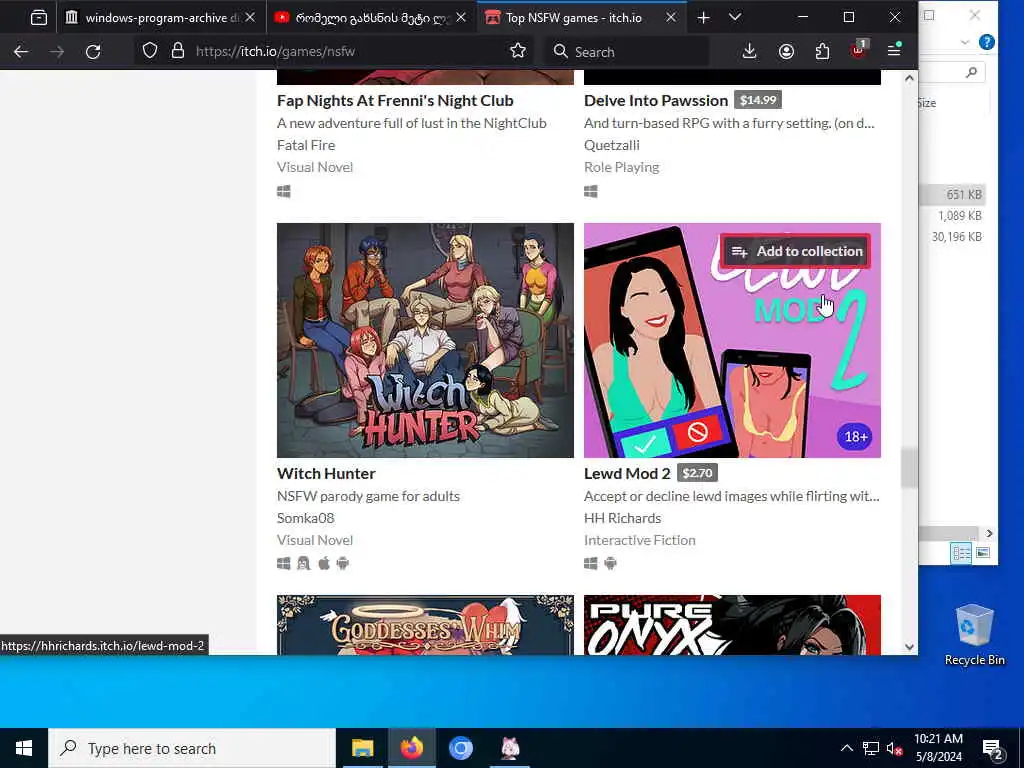This screenshot has width=1024, height=768.
Task: Close the Top NSFW games tab
Action: pos(671,18)
